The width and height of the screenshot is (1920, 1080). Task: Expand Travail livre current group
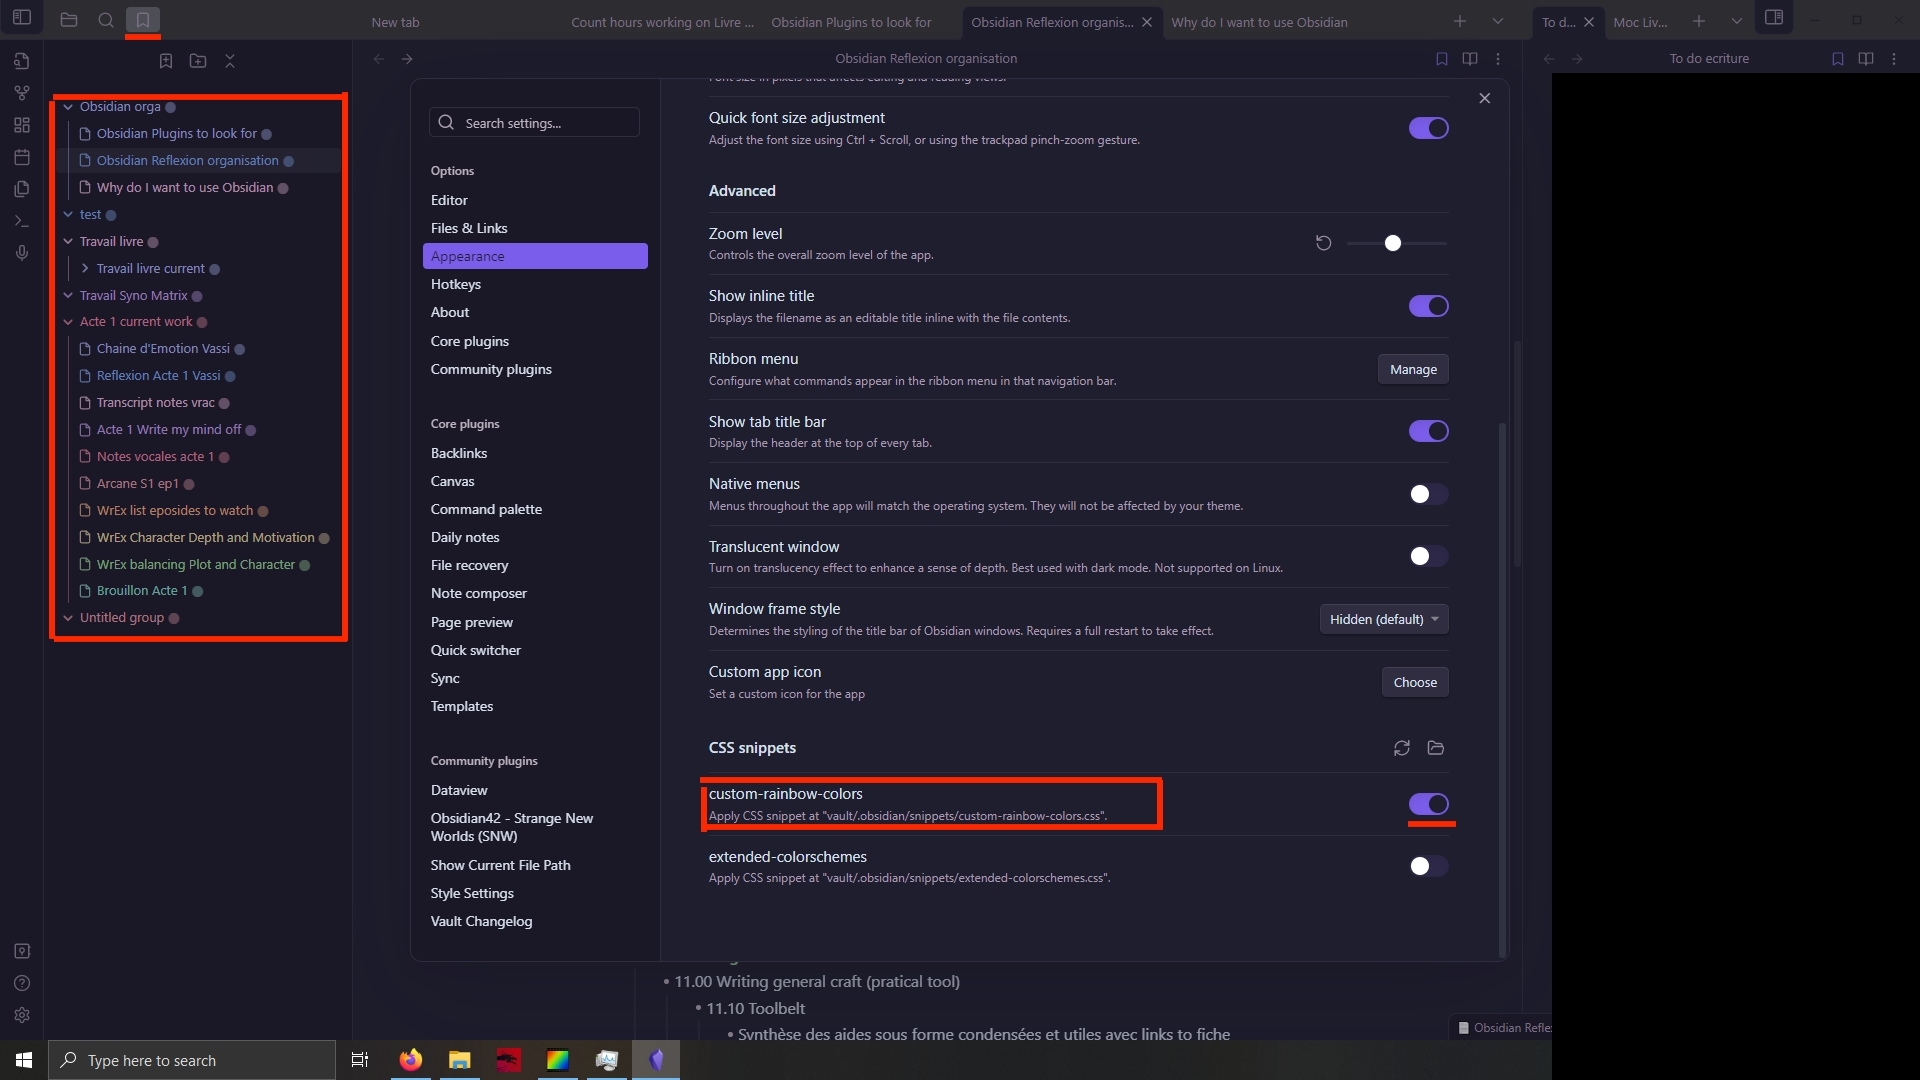[x=85, y=268]
